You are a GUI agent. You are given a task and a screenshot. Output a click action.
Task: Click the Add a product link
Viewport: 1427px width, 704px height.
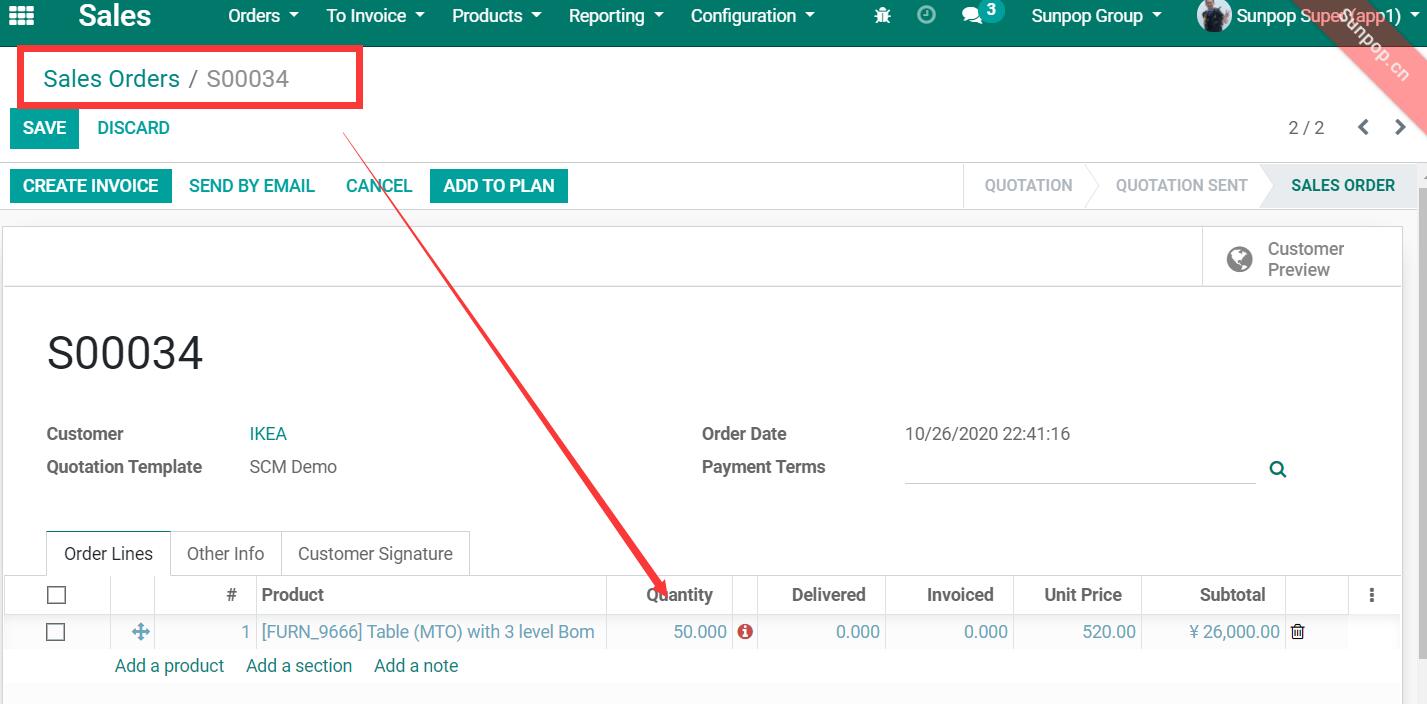[x=169, y=666]
